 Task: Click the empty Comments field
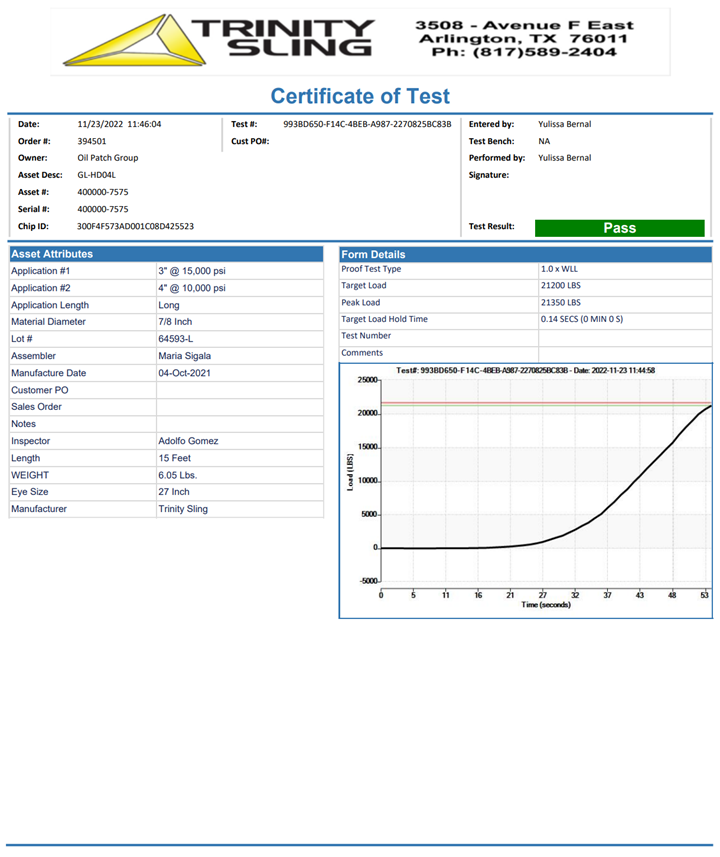[x=624, y=353]
